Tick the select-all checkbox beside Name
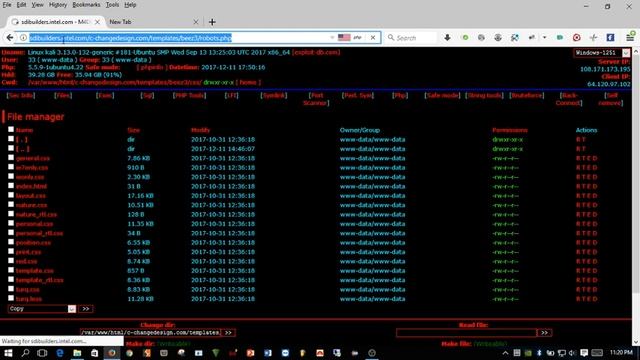640x360 pixels. (x=11, y=129)
